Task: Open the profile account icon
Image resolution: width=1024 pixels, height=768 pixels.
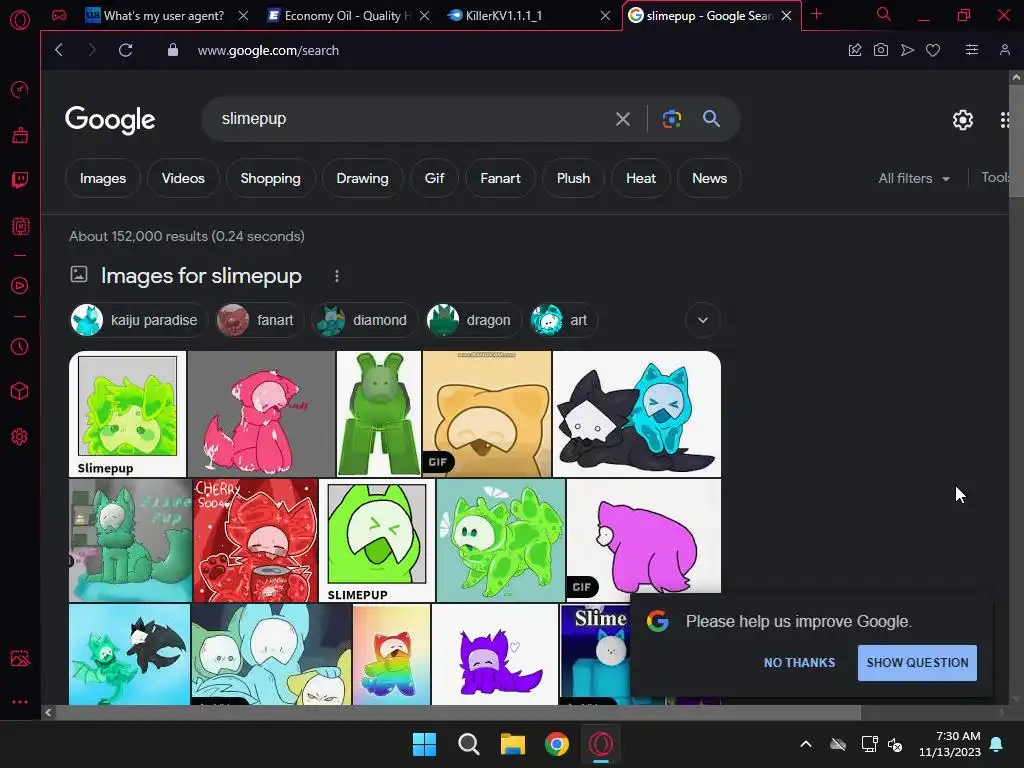Action: 1005,50
